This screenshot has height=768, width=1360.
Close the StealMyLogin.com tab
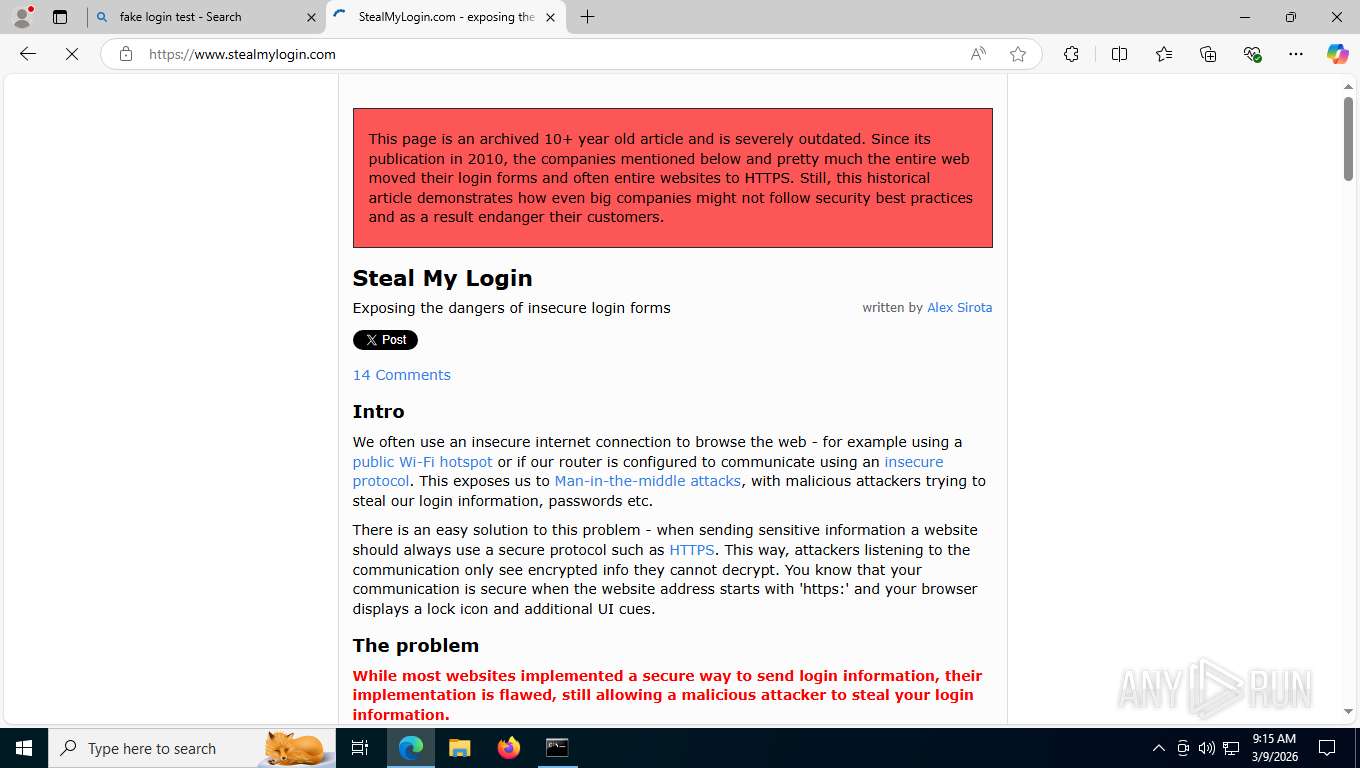click(x=550, y=17)
